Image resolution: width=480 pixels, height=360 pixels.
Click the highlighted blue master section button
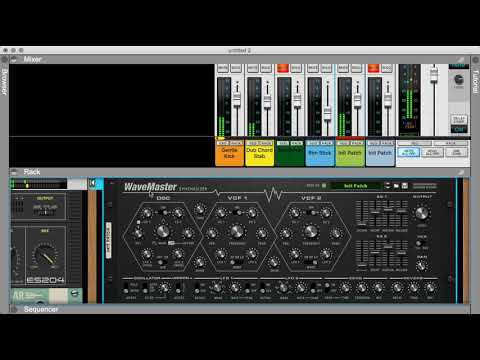point(409,153)
